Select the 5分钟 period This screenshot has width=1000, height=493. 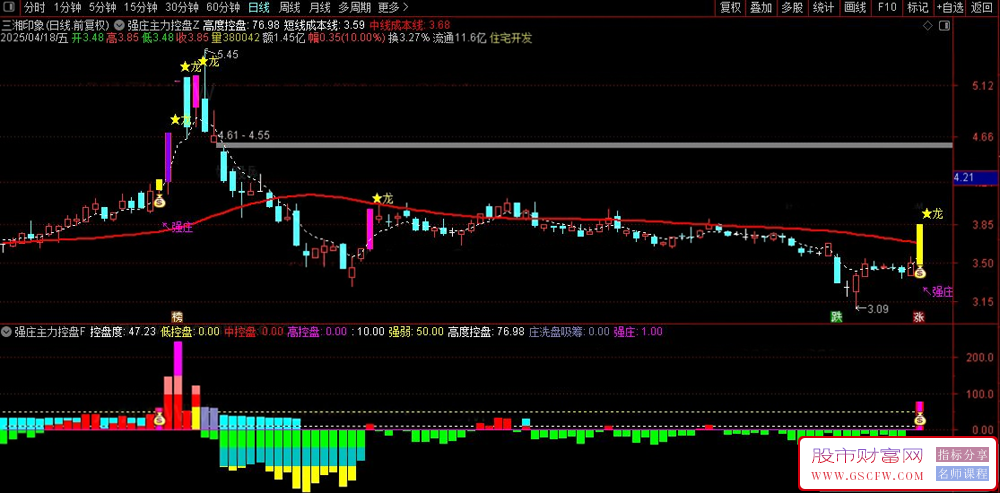click(x=103, y=8)
